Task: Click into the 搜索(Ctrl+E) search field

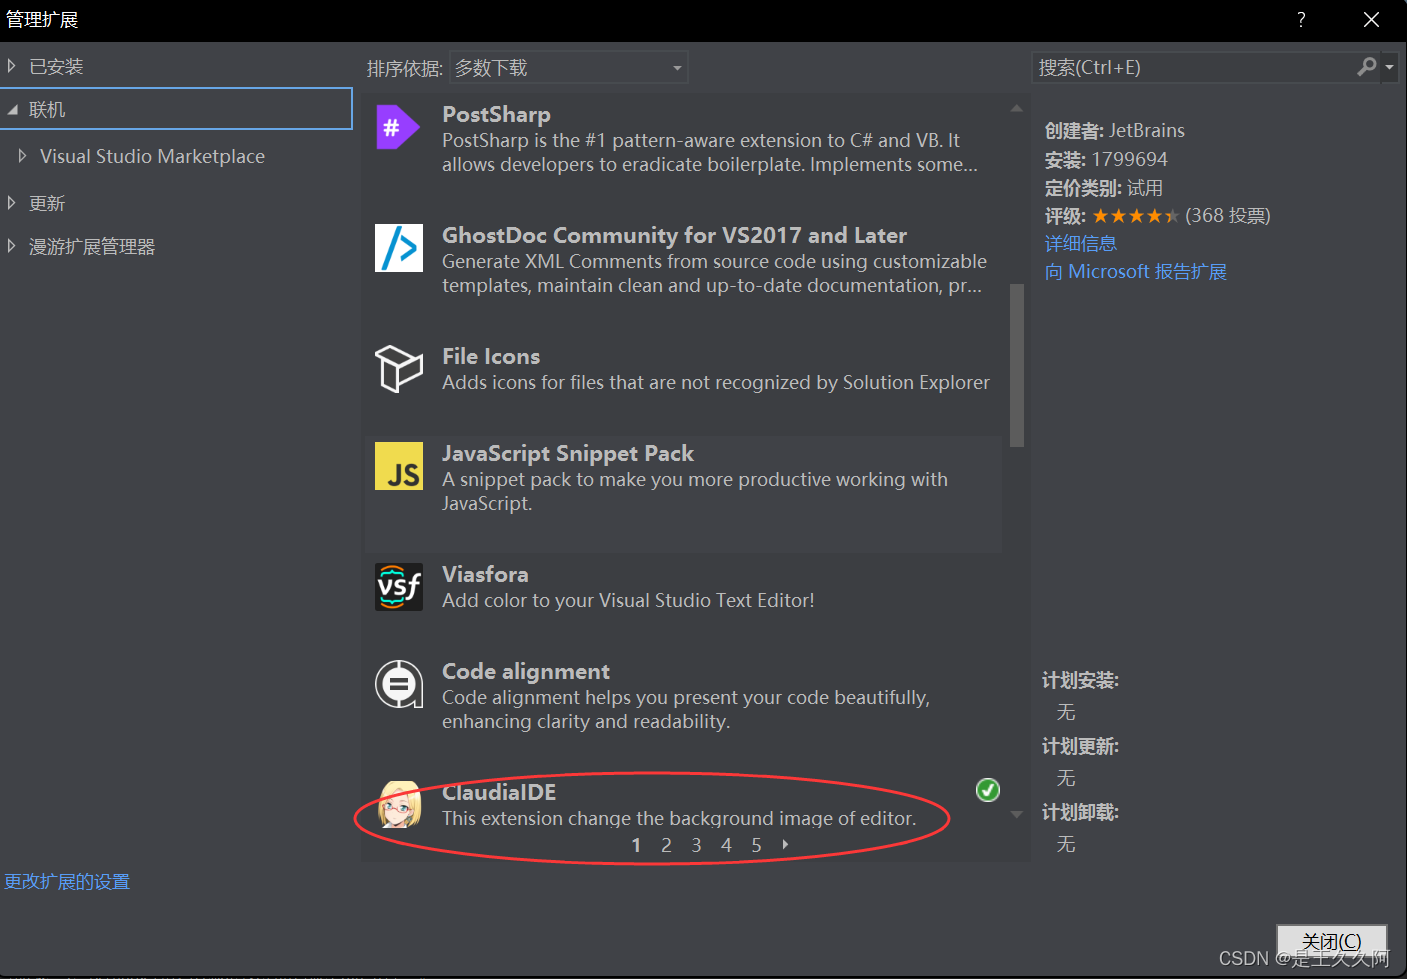Action: click(x=1194, y=67)
